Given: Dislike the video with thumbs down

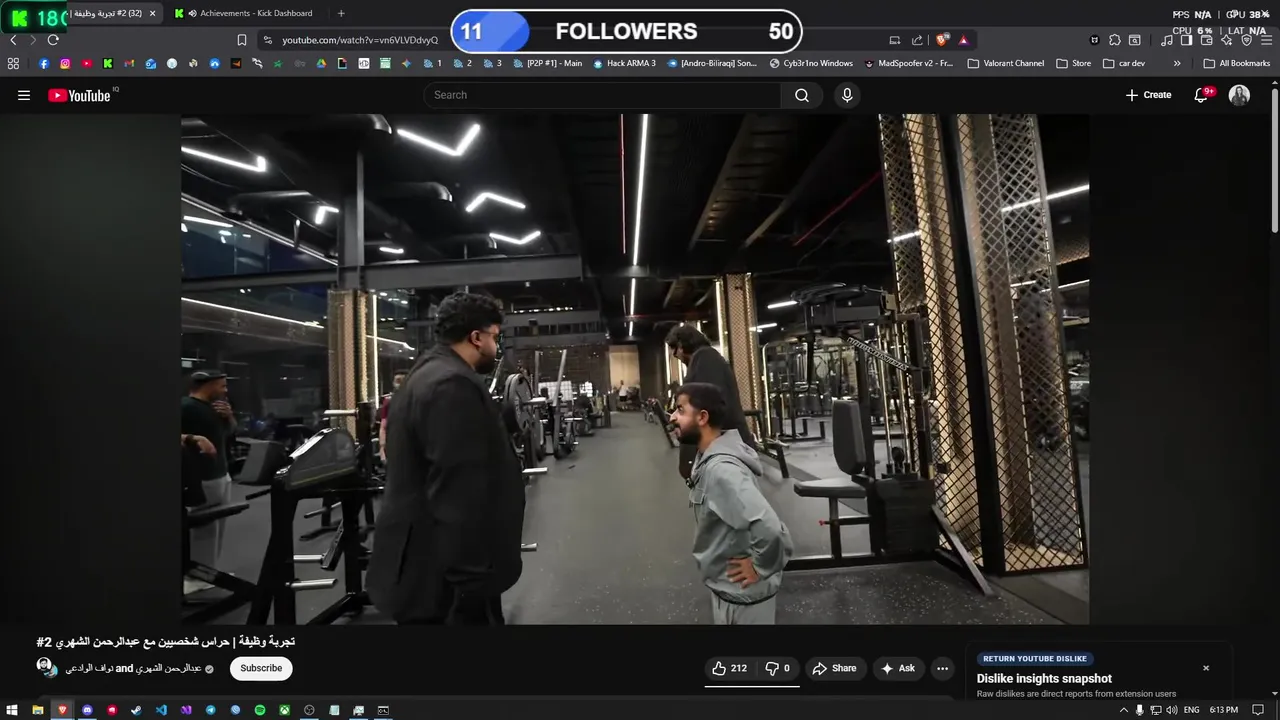Looking at the screenshot, I should point(777,668).
